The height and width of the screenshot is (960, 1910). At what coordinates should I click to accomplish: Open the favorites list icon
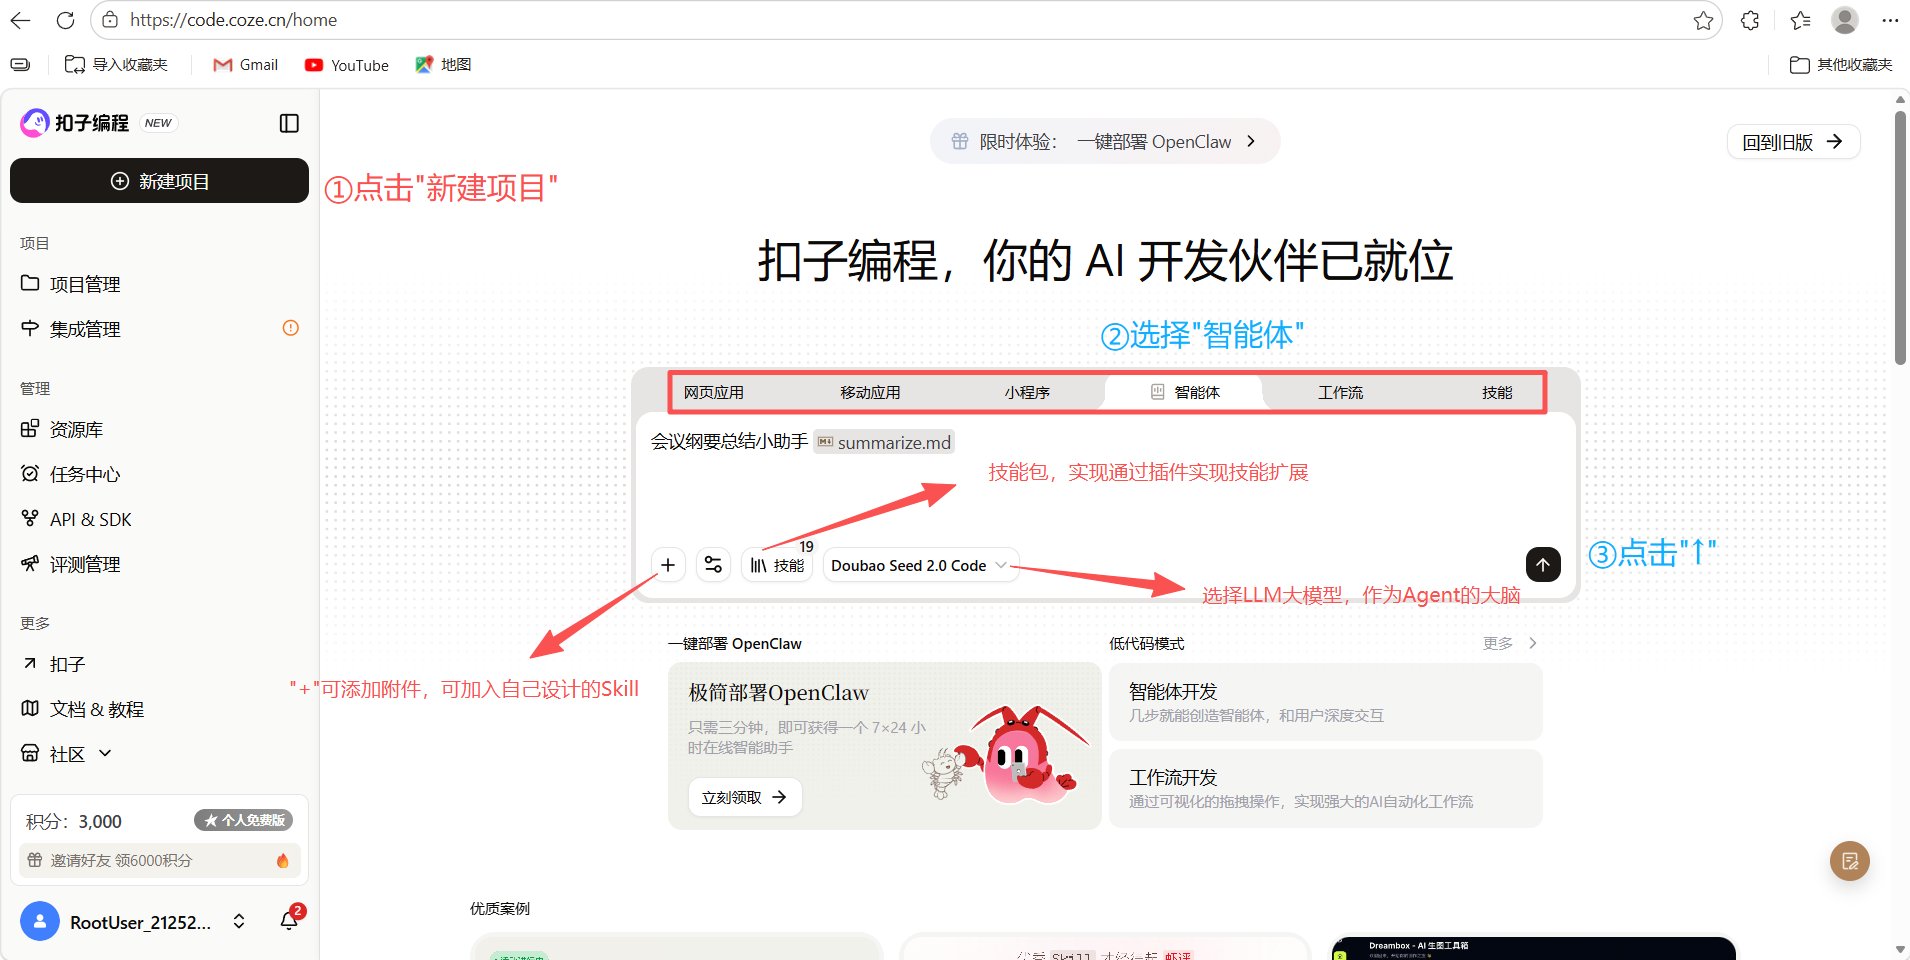point(1800,20)
